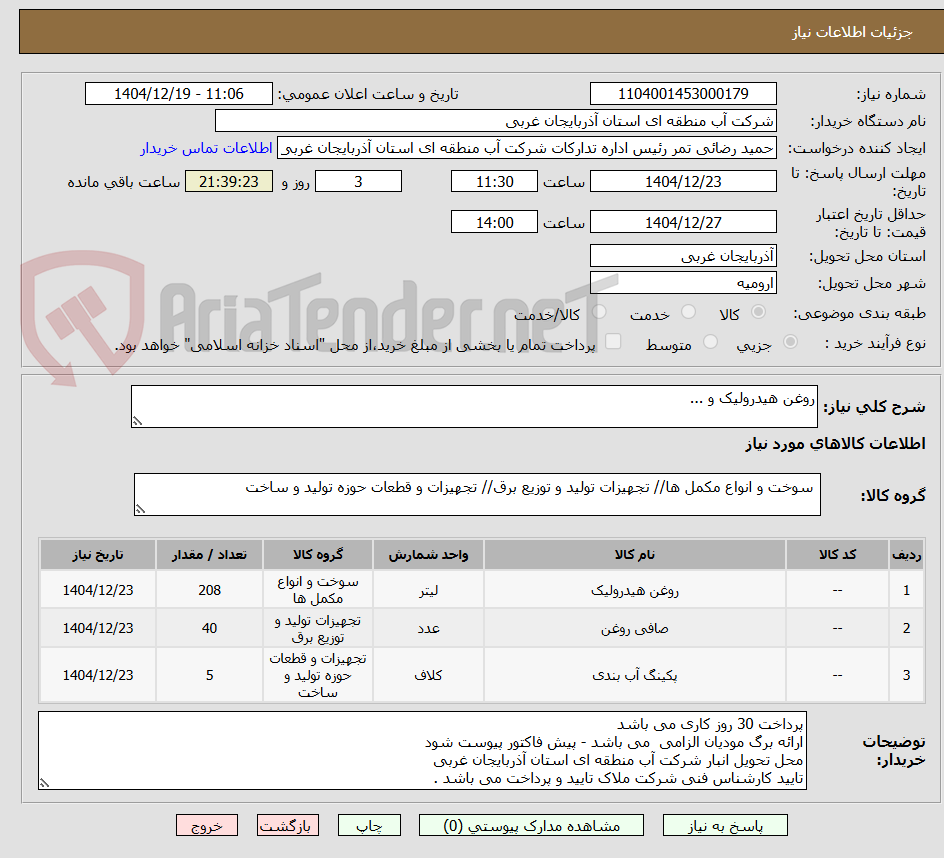Click the شماره نیاز number field
This screenshot has height=858, width=944.
[683, 94]
